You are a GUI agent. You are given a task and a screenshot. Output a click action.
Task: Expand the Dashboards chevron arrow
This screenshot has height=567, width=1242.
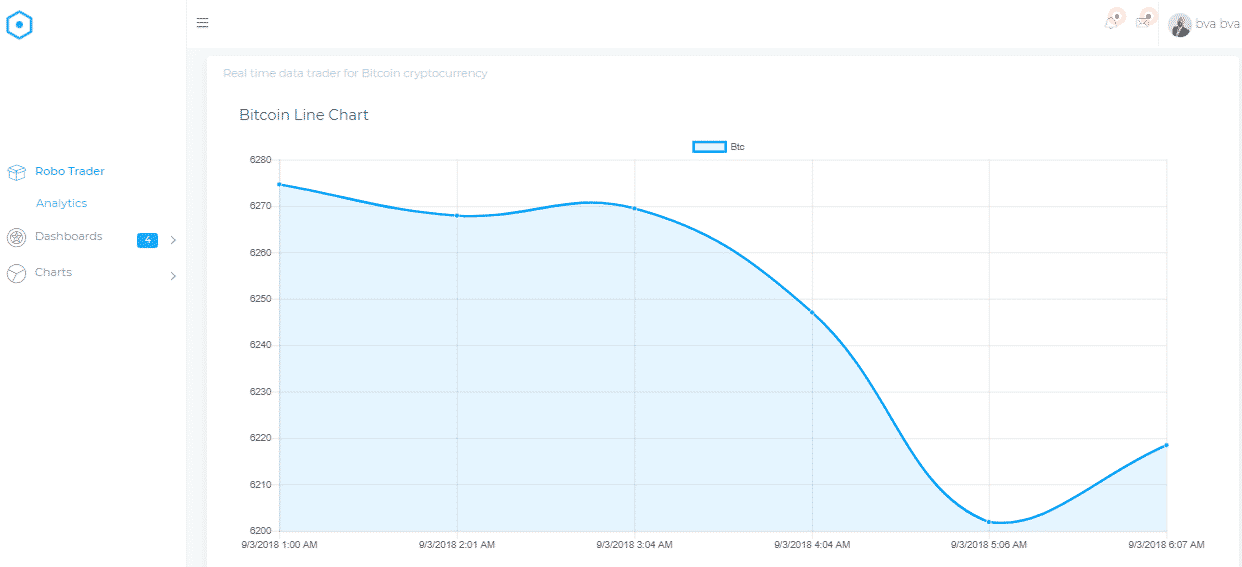(173, 240)
